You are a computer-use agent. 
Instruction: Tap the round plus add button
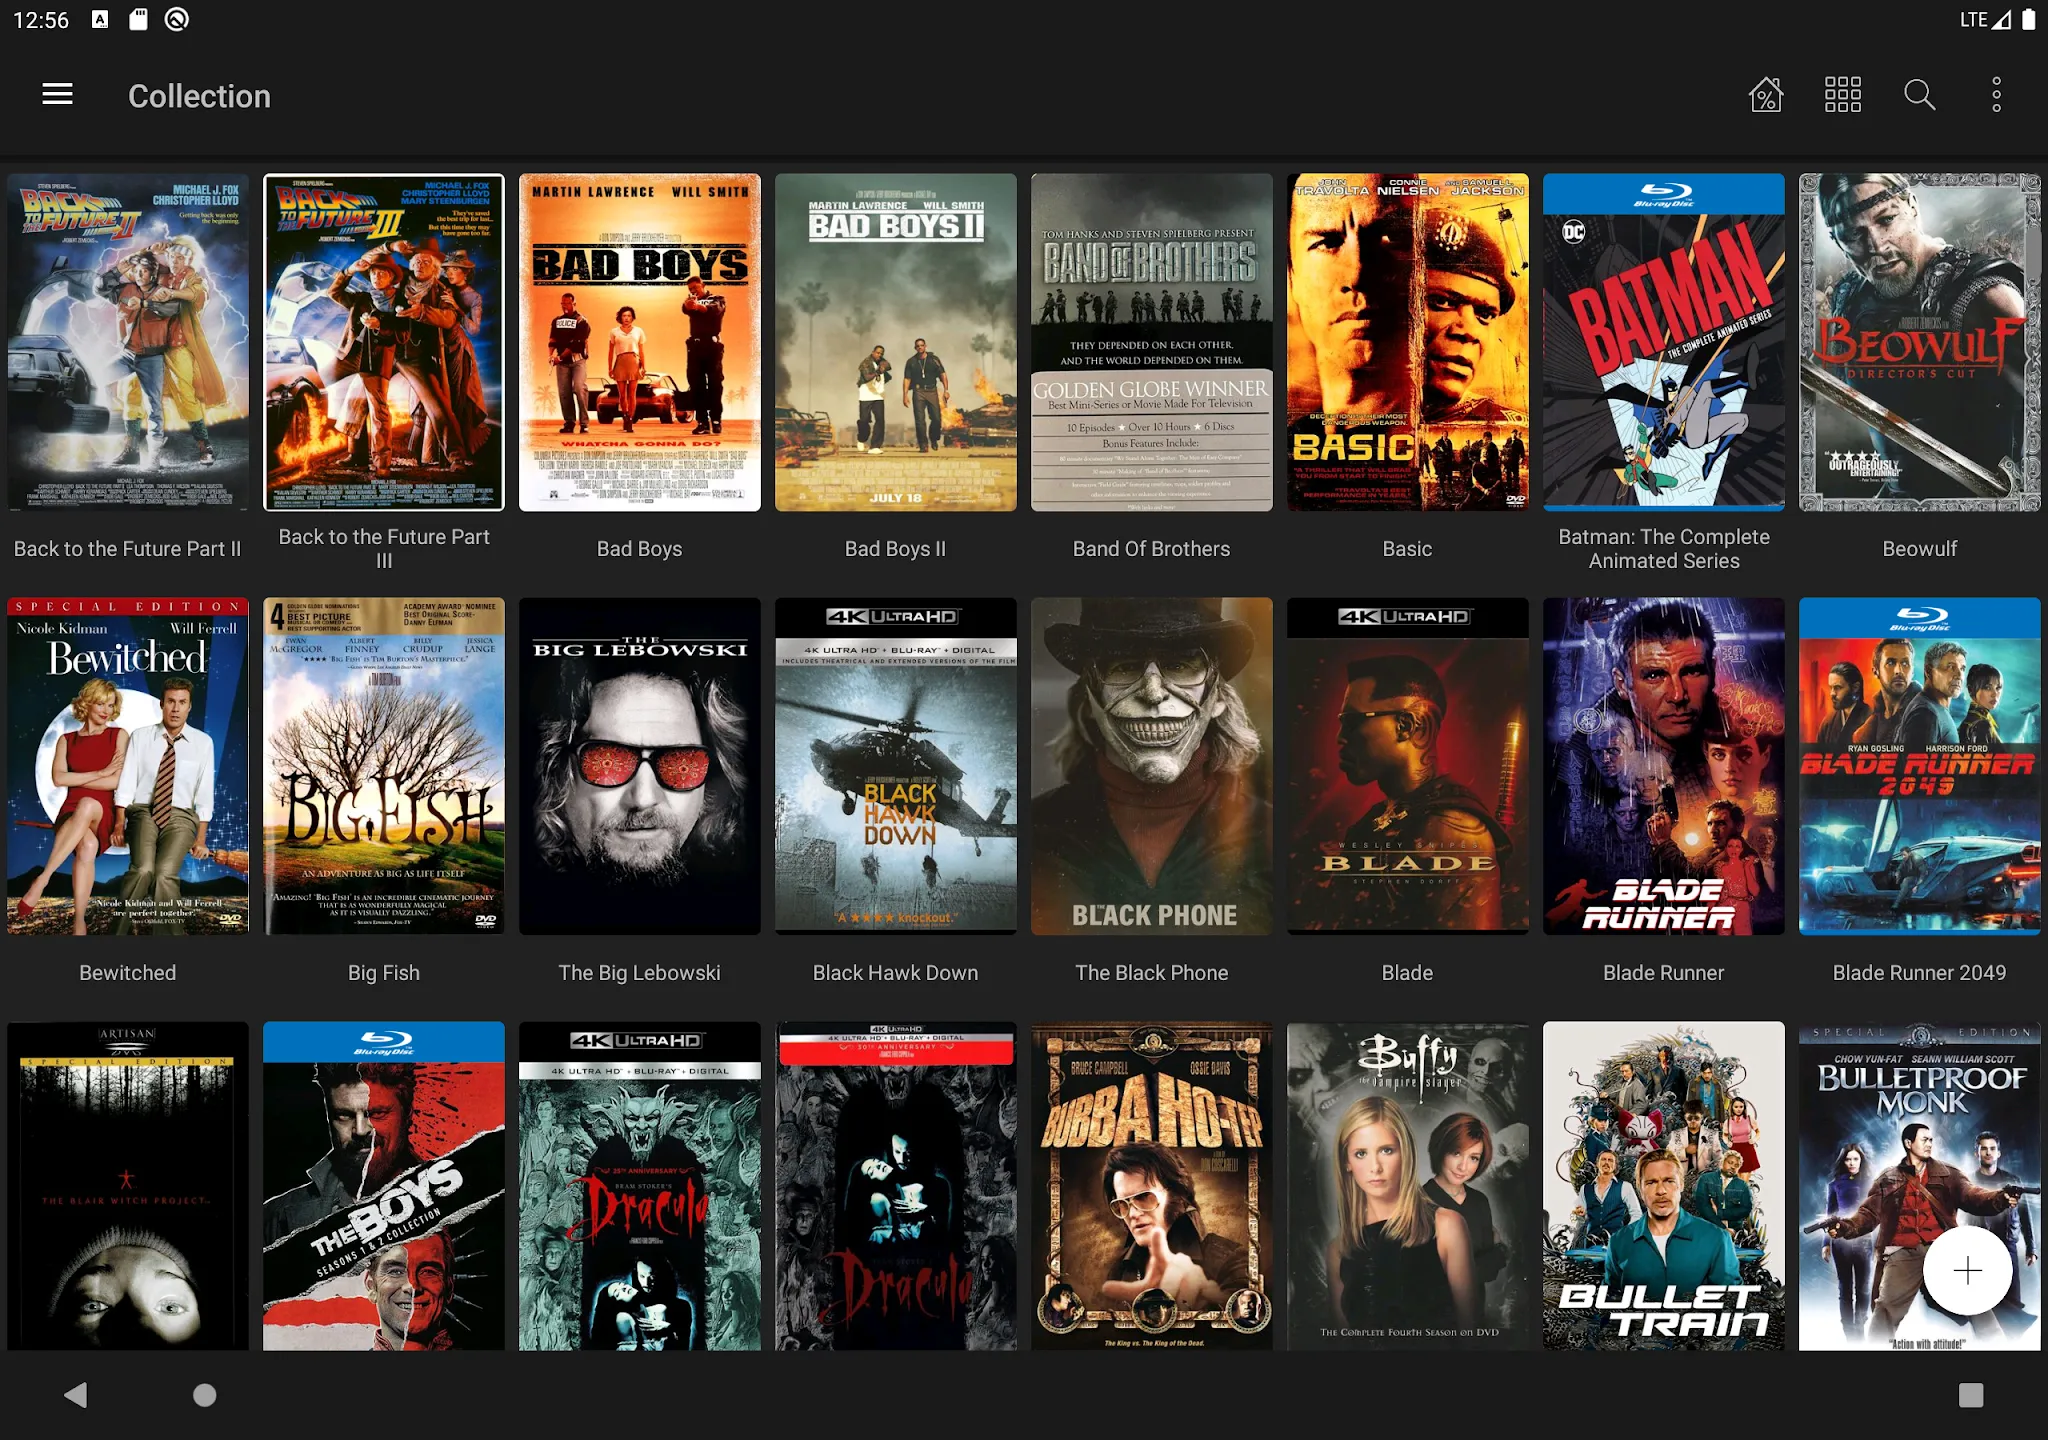click(1967, 1271)
